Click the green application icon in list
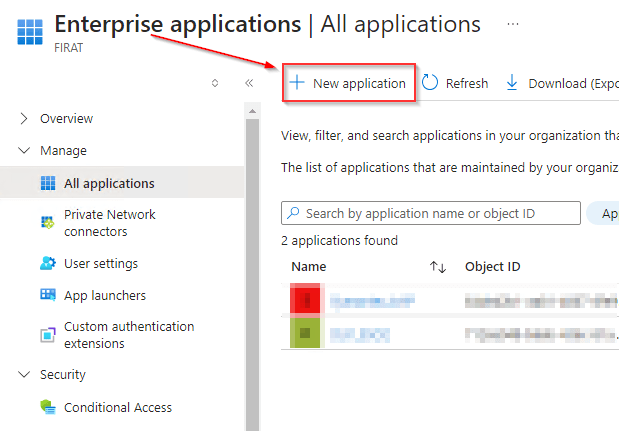The width and height of the screenshot is (619, 431). tap(305, 333)
